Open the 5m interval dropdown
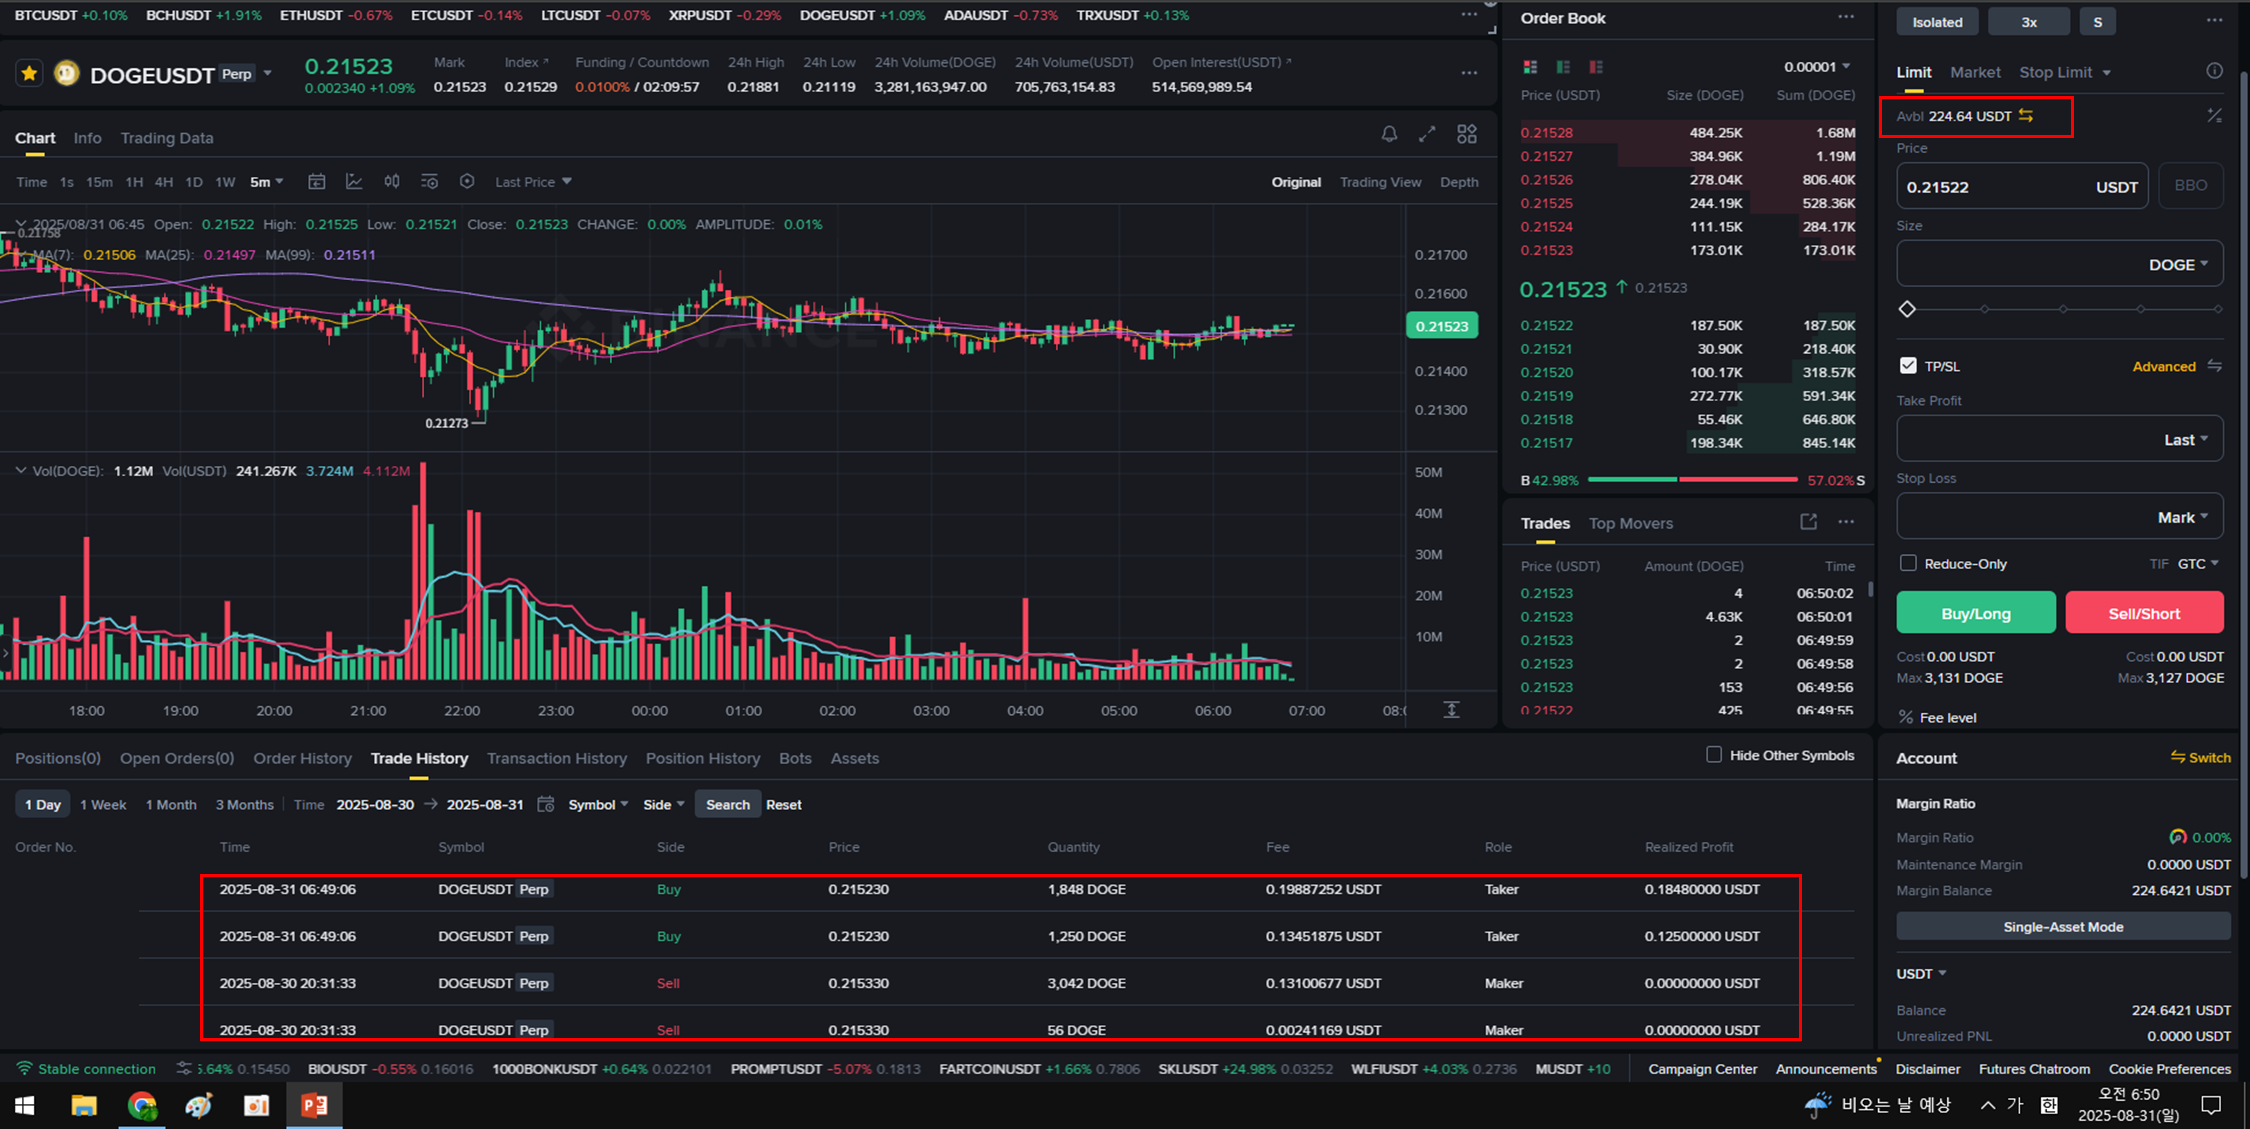This screenshot has width=2250, height=1129. [266, 182]
